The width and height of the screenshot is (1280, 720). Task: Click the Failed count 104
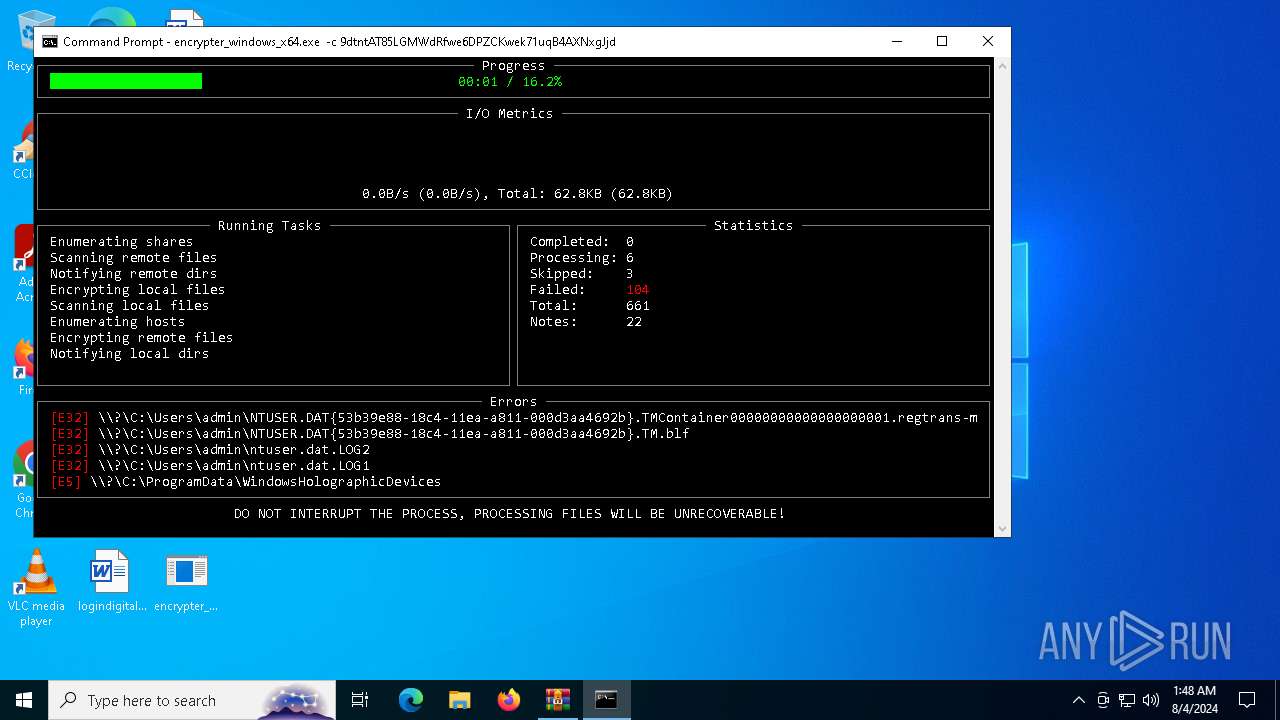(x=637, y=289)
